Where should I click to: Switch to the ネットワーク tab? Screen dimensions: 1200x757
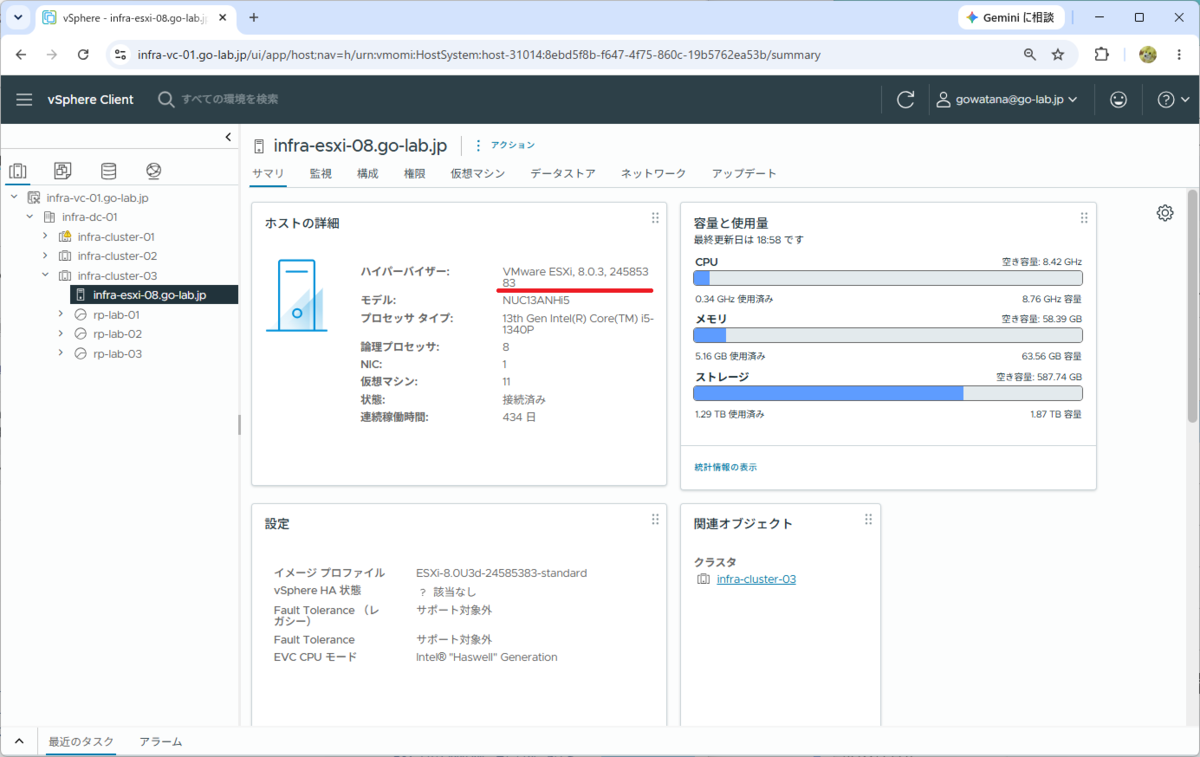tap(653, 174)
